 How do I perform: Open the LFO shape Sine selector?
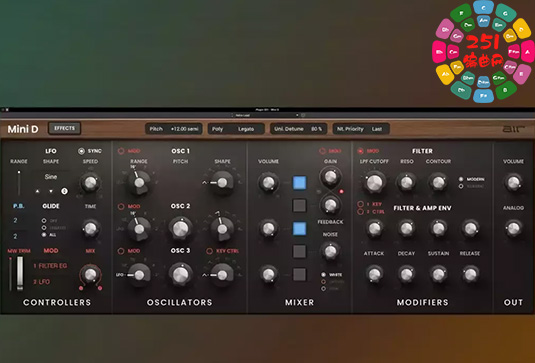(51, 177)
